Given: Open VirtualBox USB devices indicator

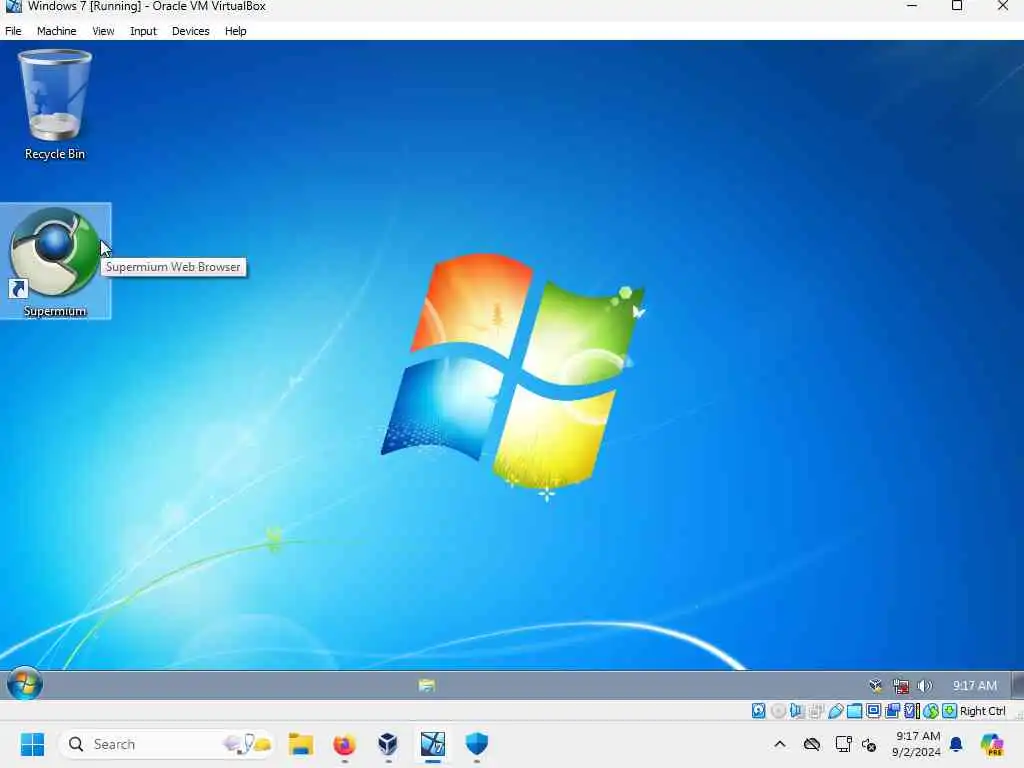Looking at the screenshot, I should 835,711.
